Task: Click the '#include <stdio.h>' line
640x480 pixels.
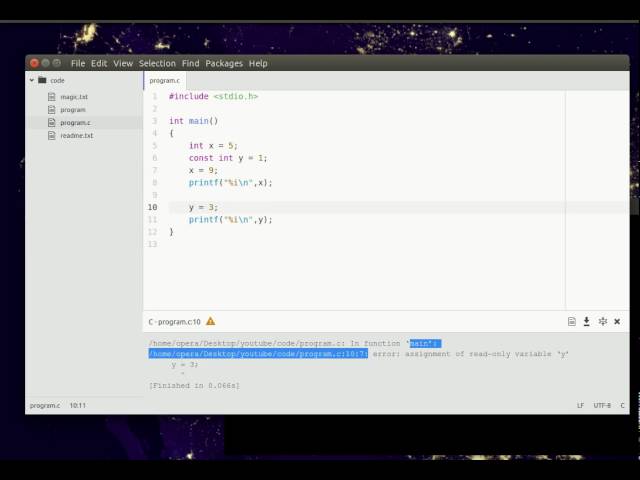Action: (213, 96)
